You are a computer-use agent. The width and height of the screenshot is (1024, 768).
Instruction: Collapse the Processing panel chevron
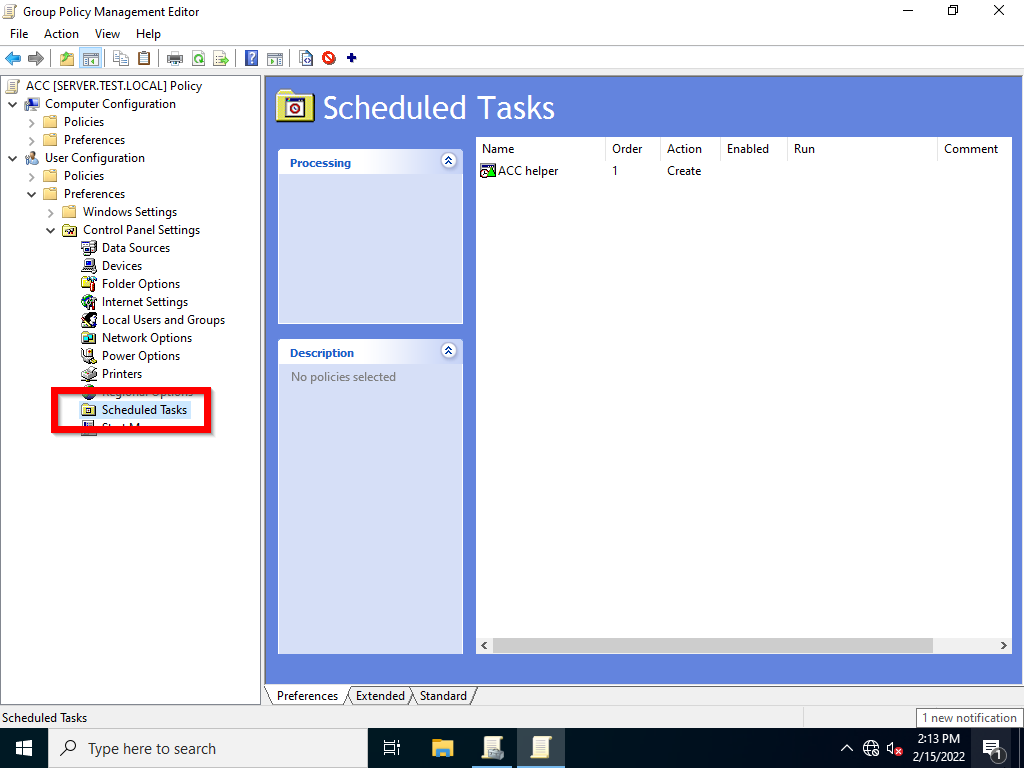[449, 161]
